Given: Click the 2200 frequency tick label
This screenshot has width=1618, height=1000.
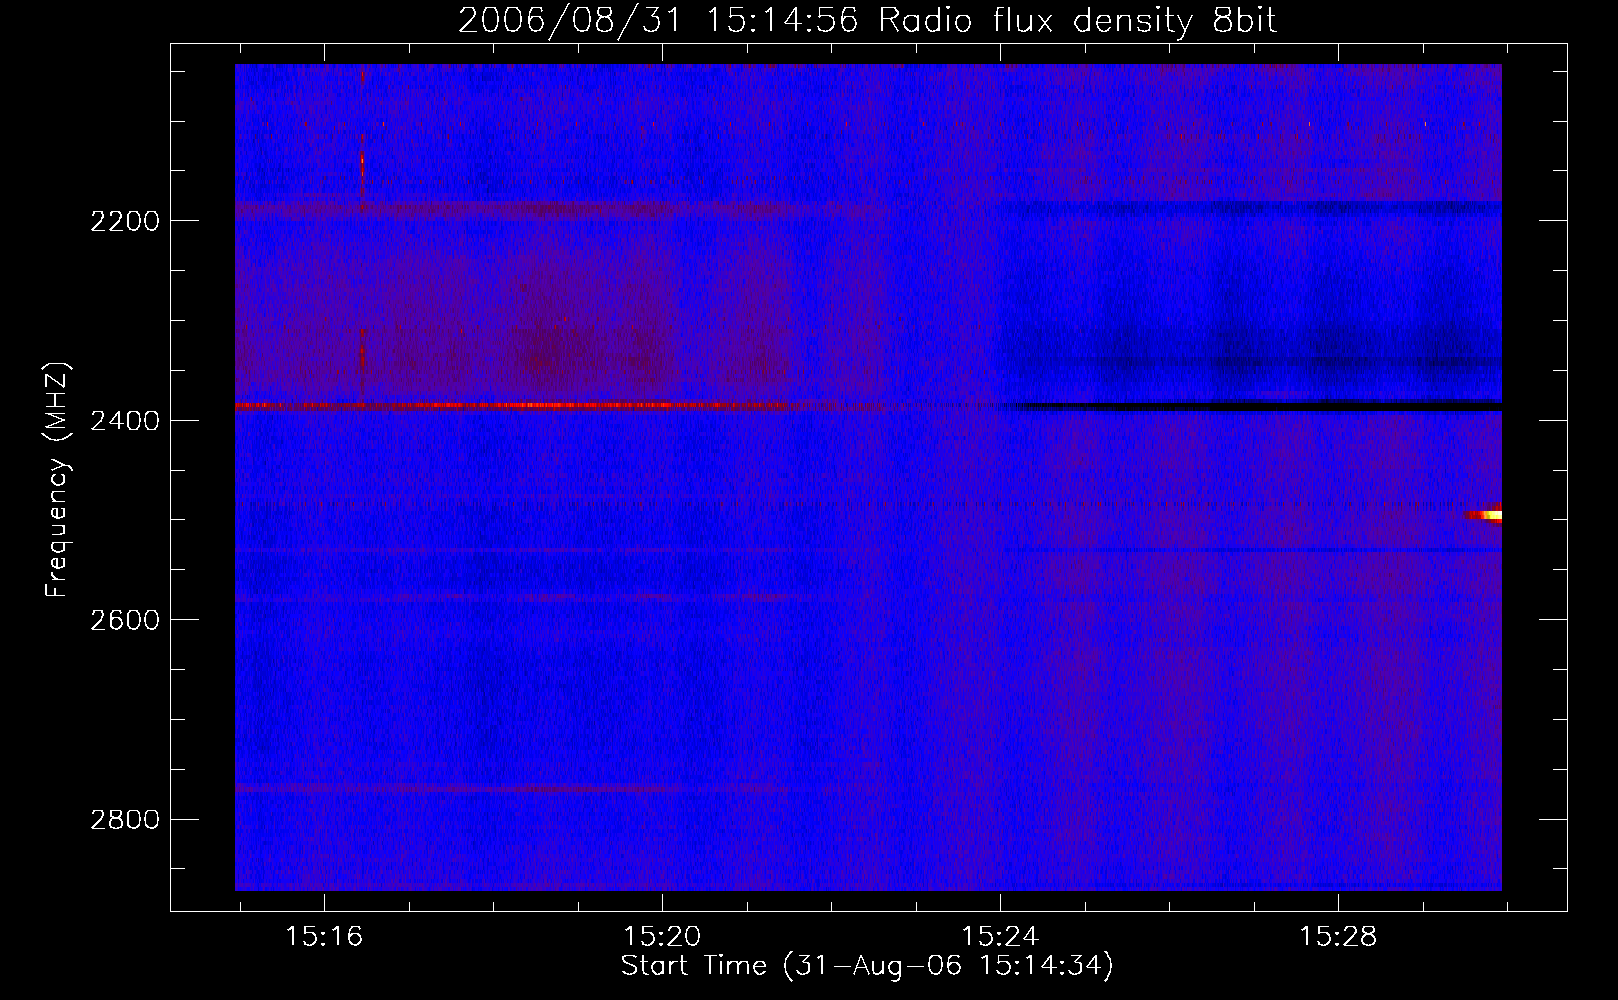Looking at the screenshot, I should pyautogui.click(x=125, y=221).
